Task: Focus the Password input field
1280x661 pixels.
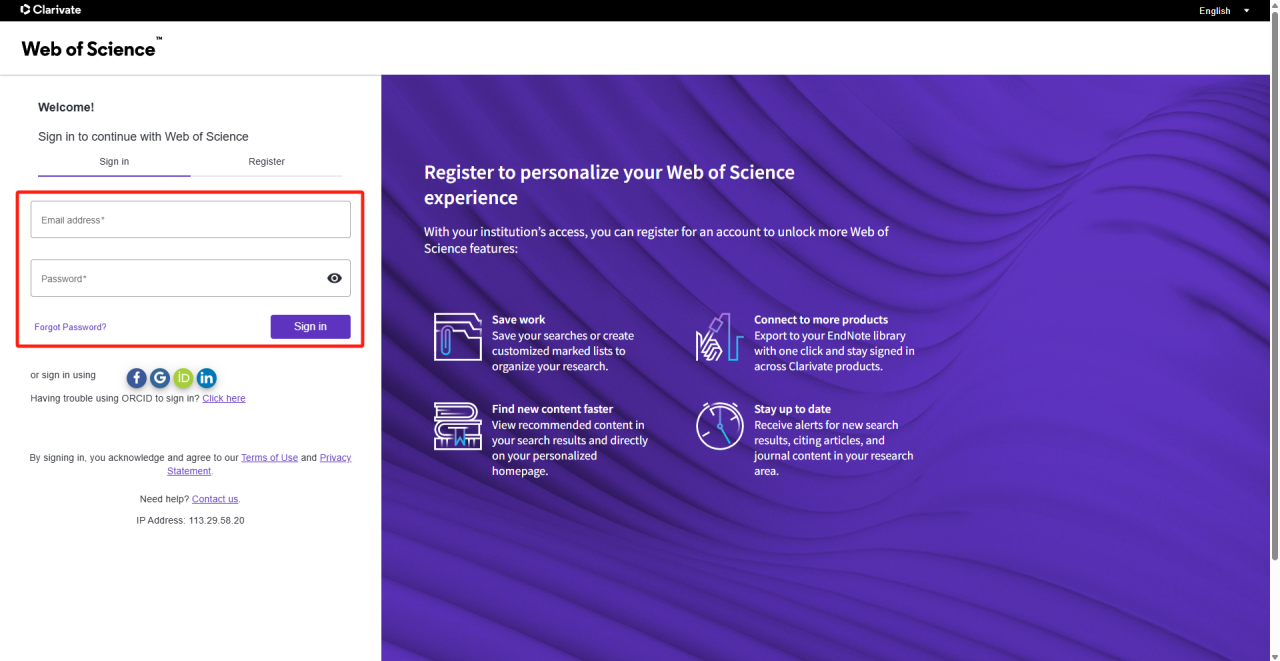Action: click(x=175, y=278)
